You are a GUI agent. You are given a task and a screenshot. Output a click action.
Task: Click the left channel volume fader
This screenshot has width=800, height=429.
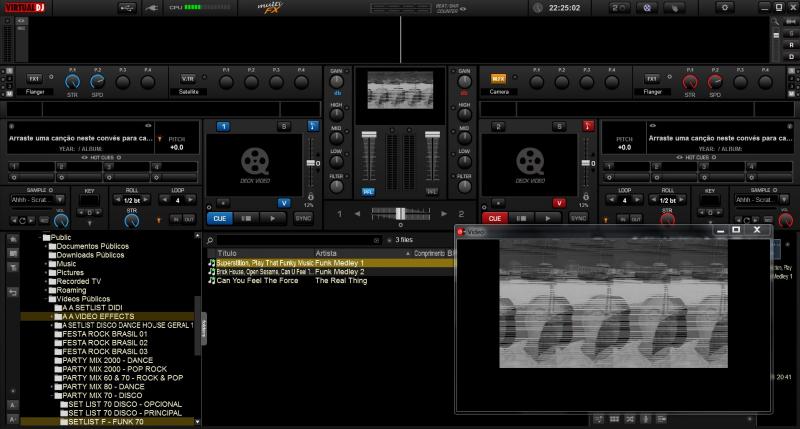(369, 135)
